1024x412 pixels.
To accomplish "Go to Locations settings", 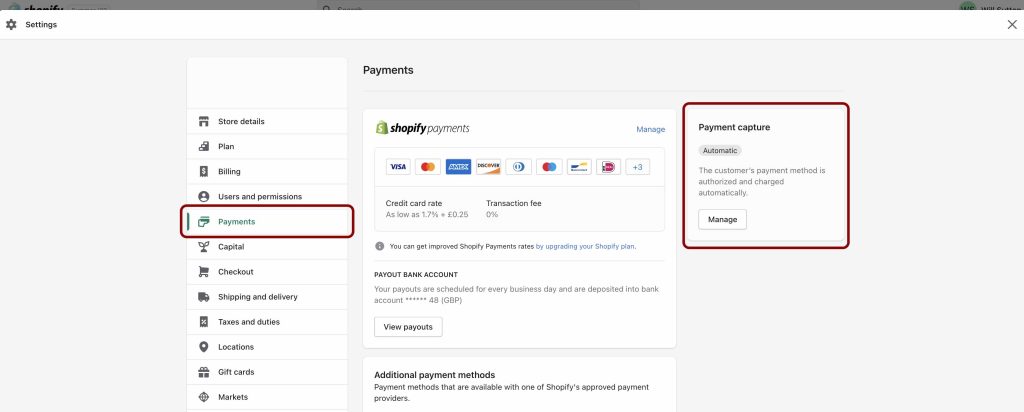I will coord(267,347).
